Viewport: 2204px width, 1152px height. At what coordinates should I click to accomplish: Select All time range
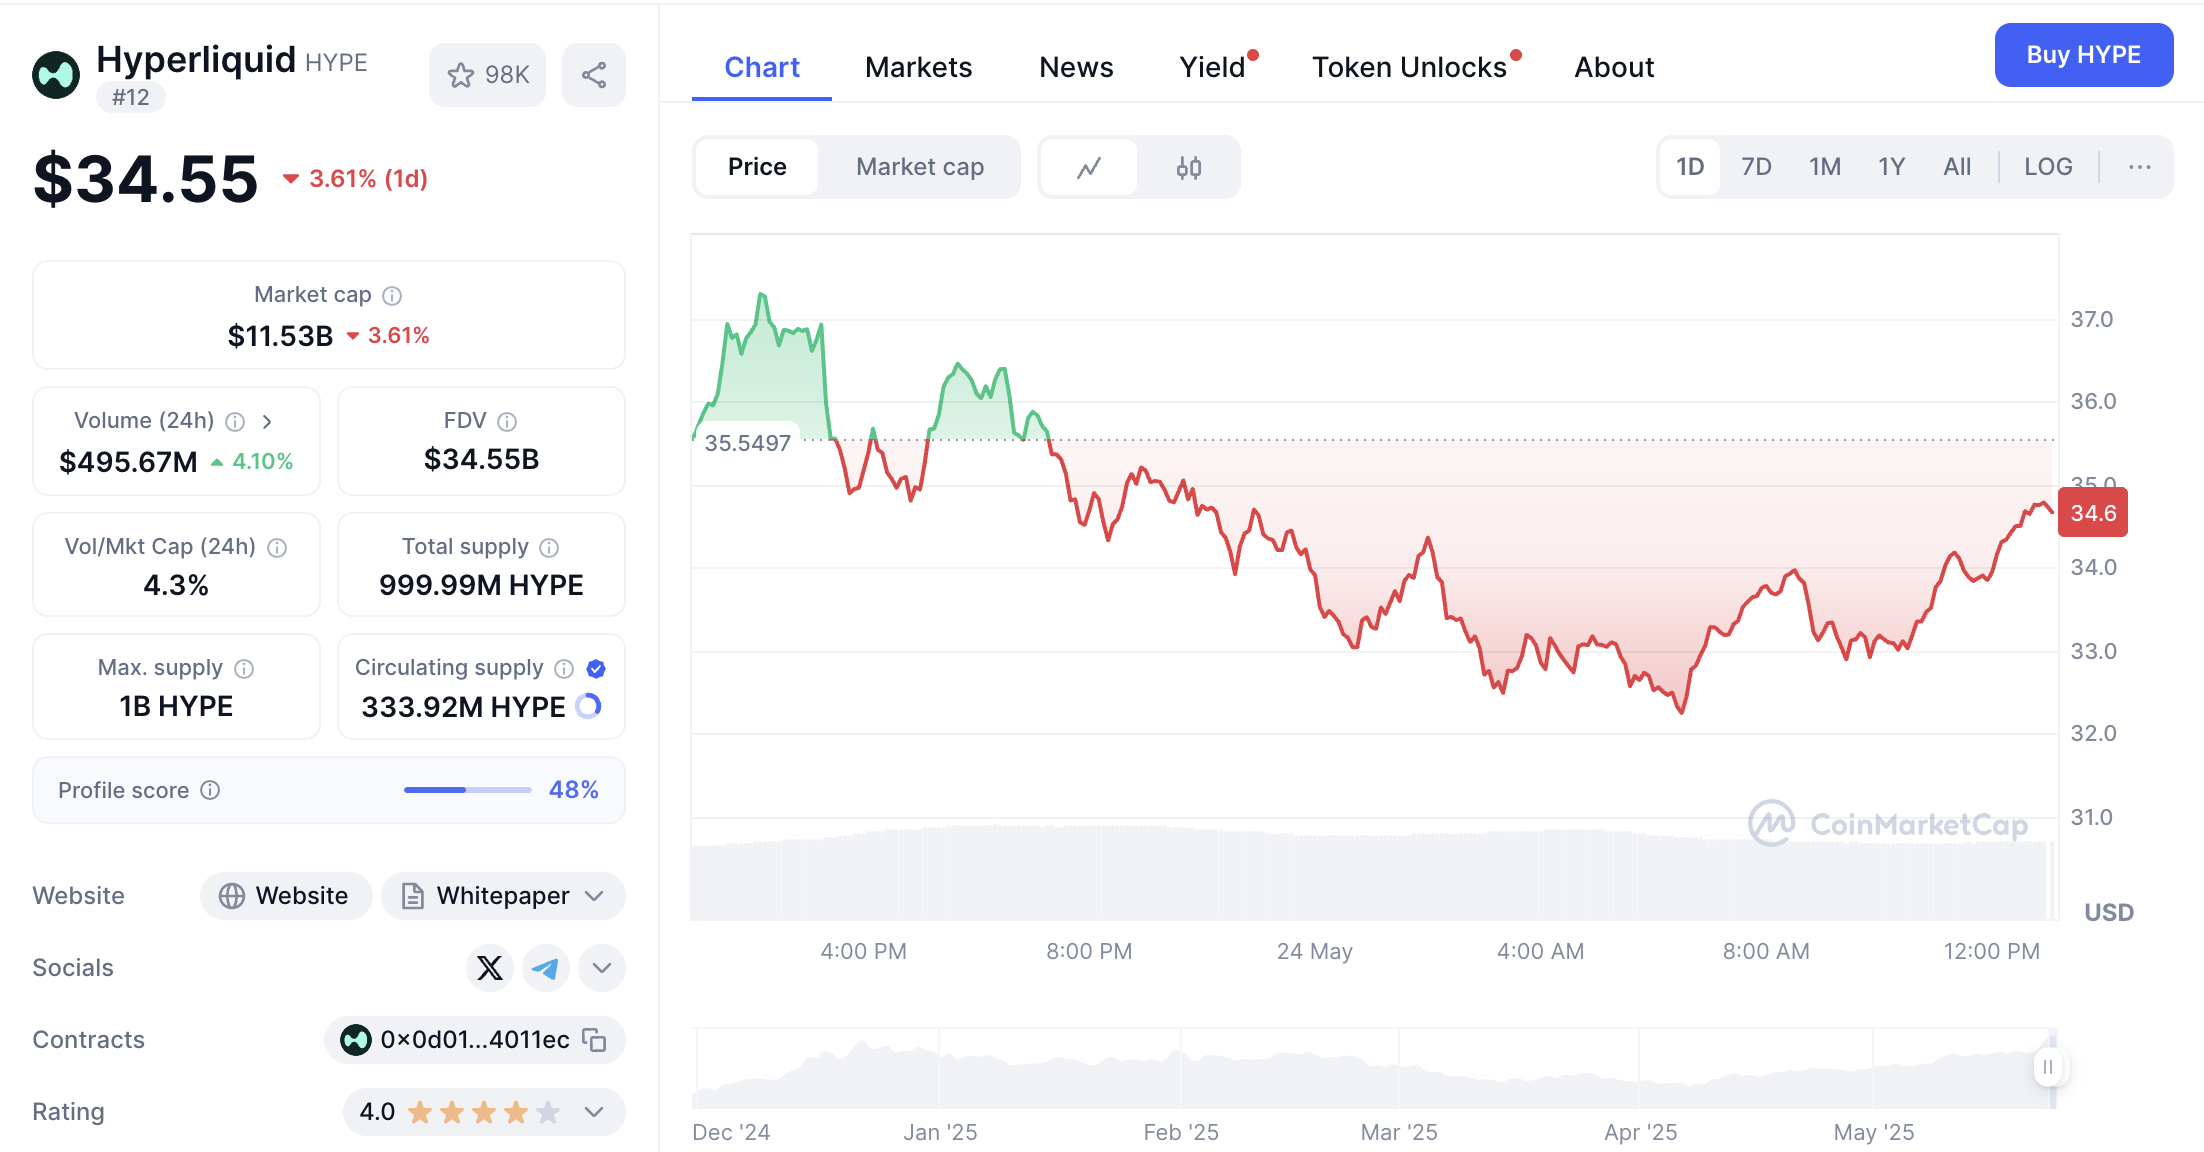(x=1957, y=167)
